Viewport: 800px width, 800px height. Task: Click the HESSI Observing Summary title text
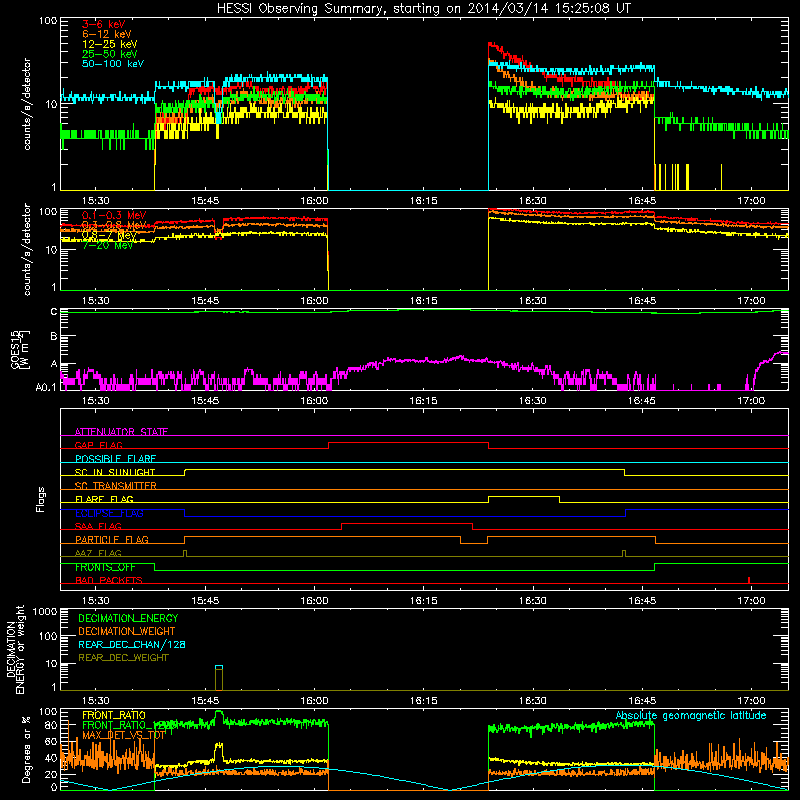(x=423, y=8)
